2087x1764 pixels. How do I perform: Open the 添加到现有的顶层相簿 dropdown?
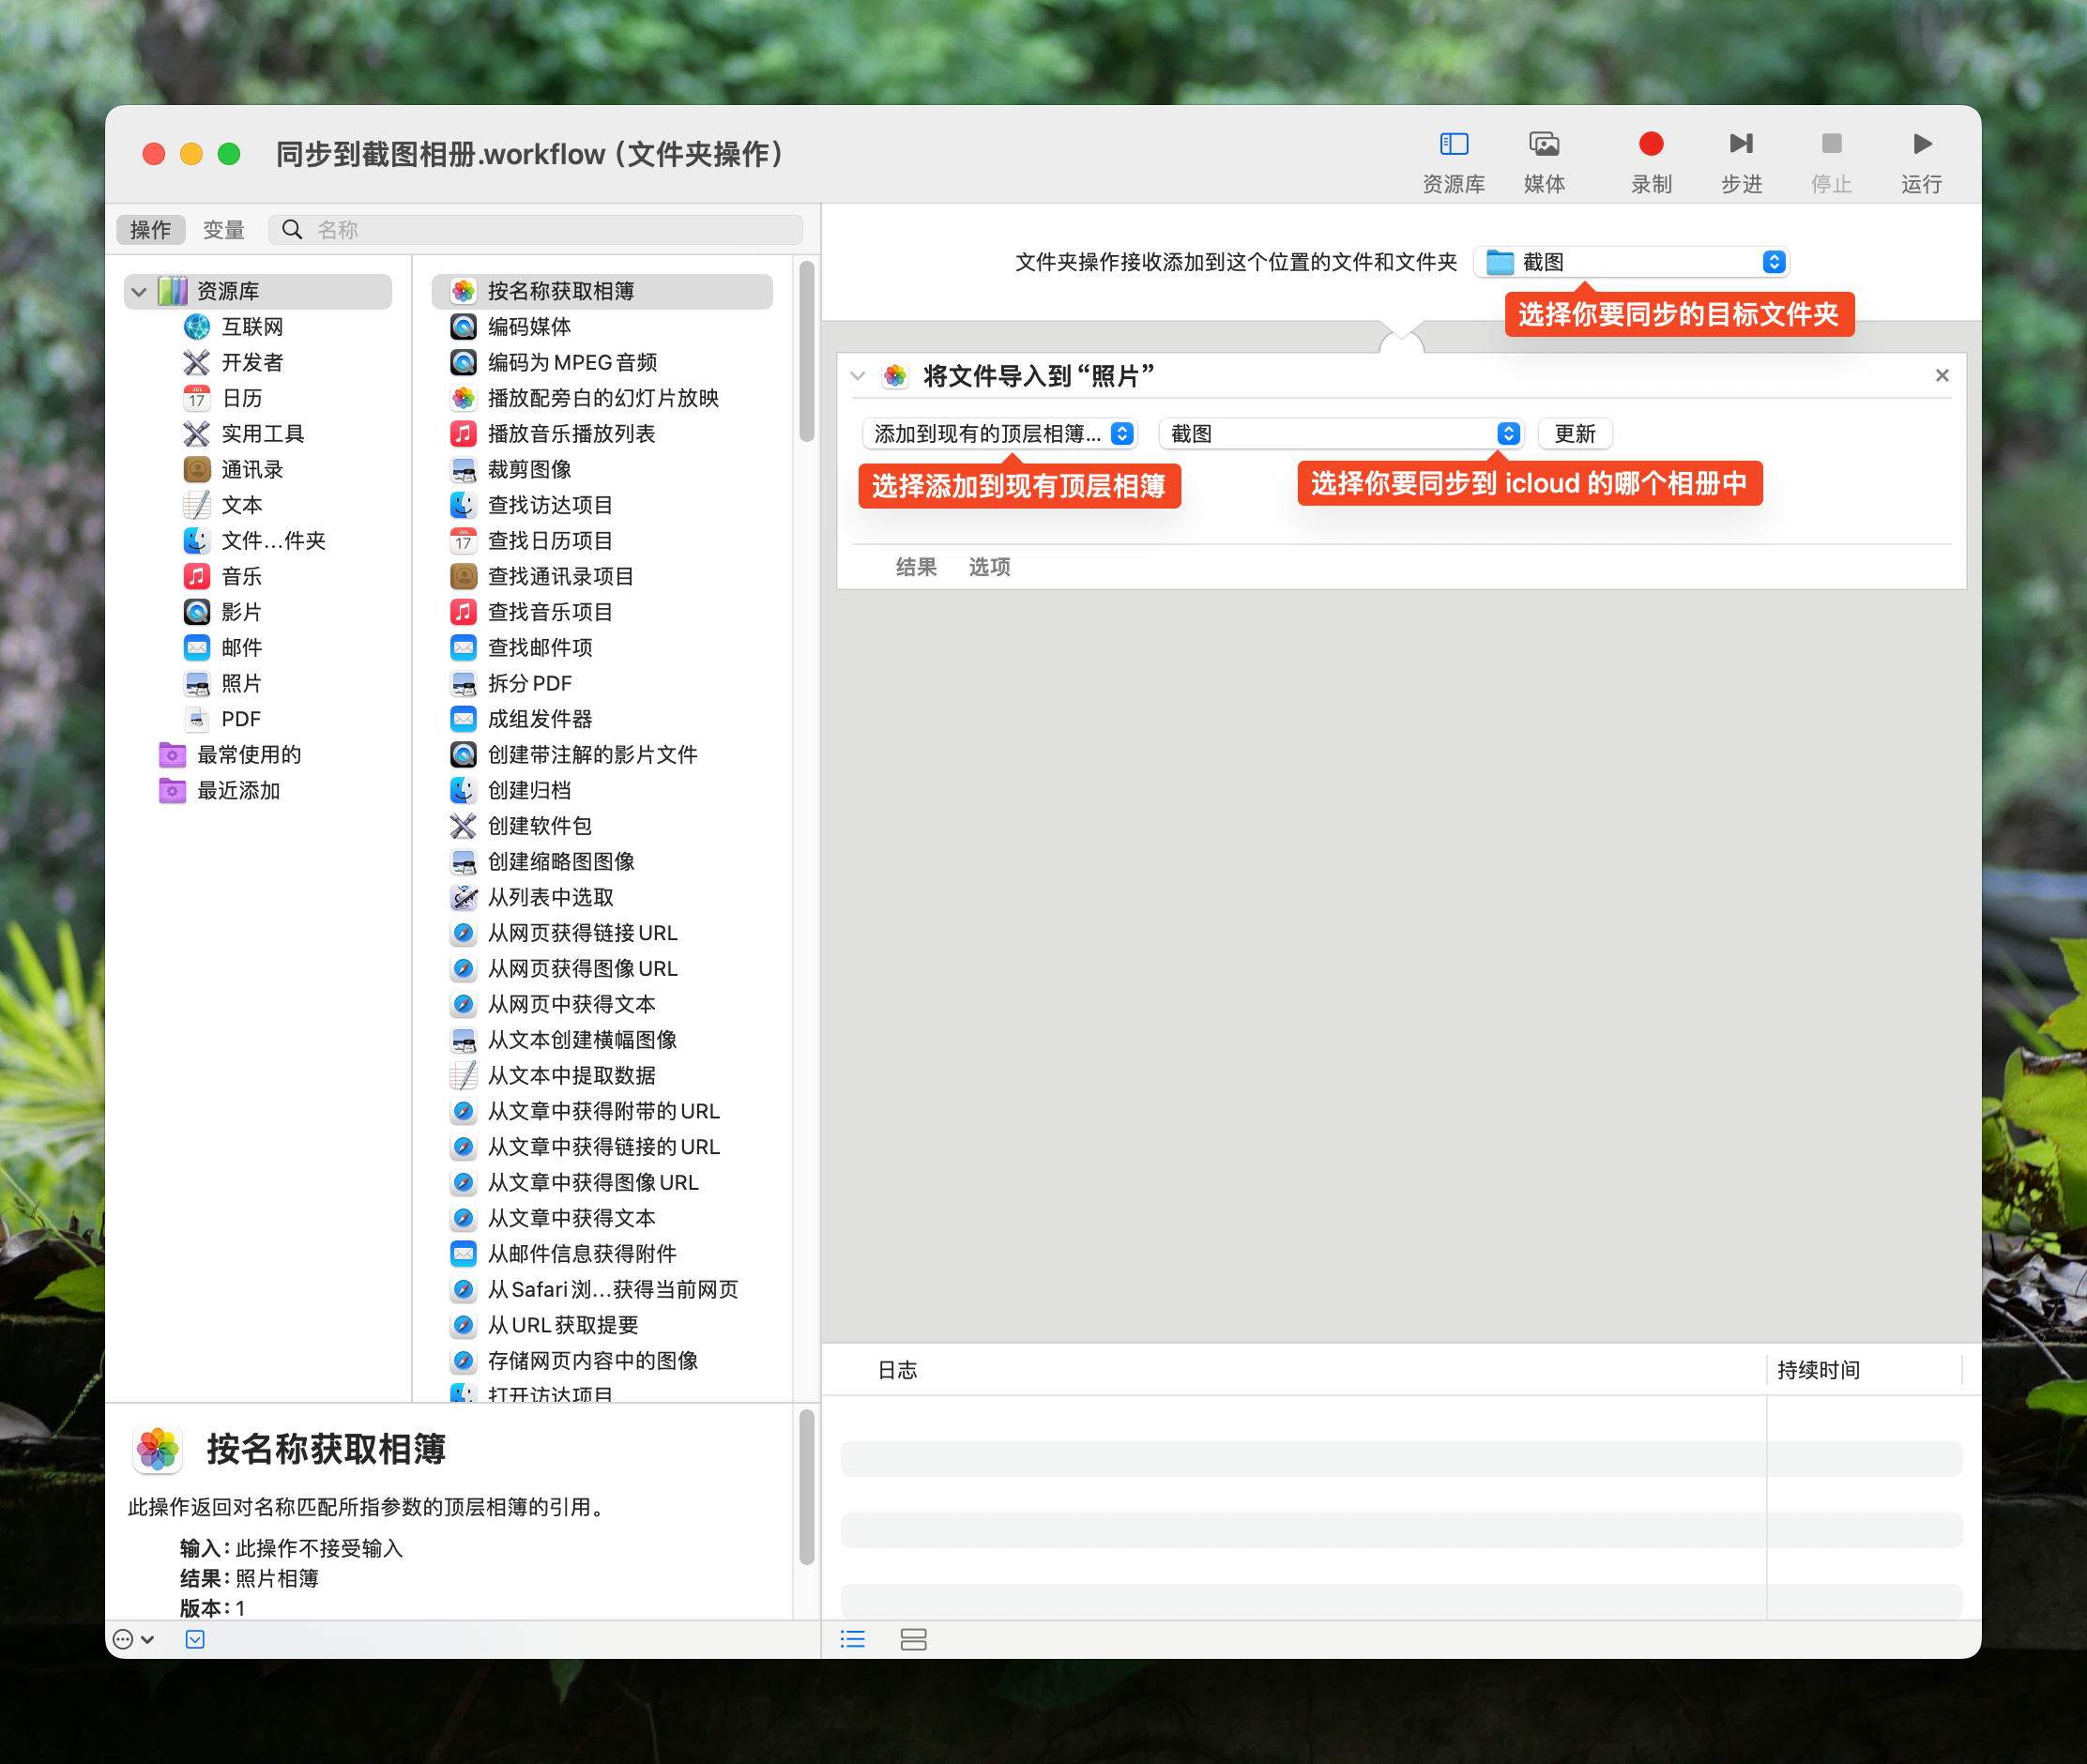pyautogui.click(x=999, y=434)
